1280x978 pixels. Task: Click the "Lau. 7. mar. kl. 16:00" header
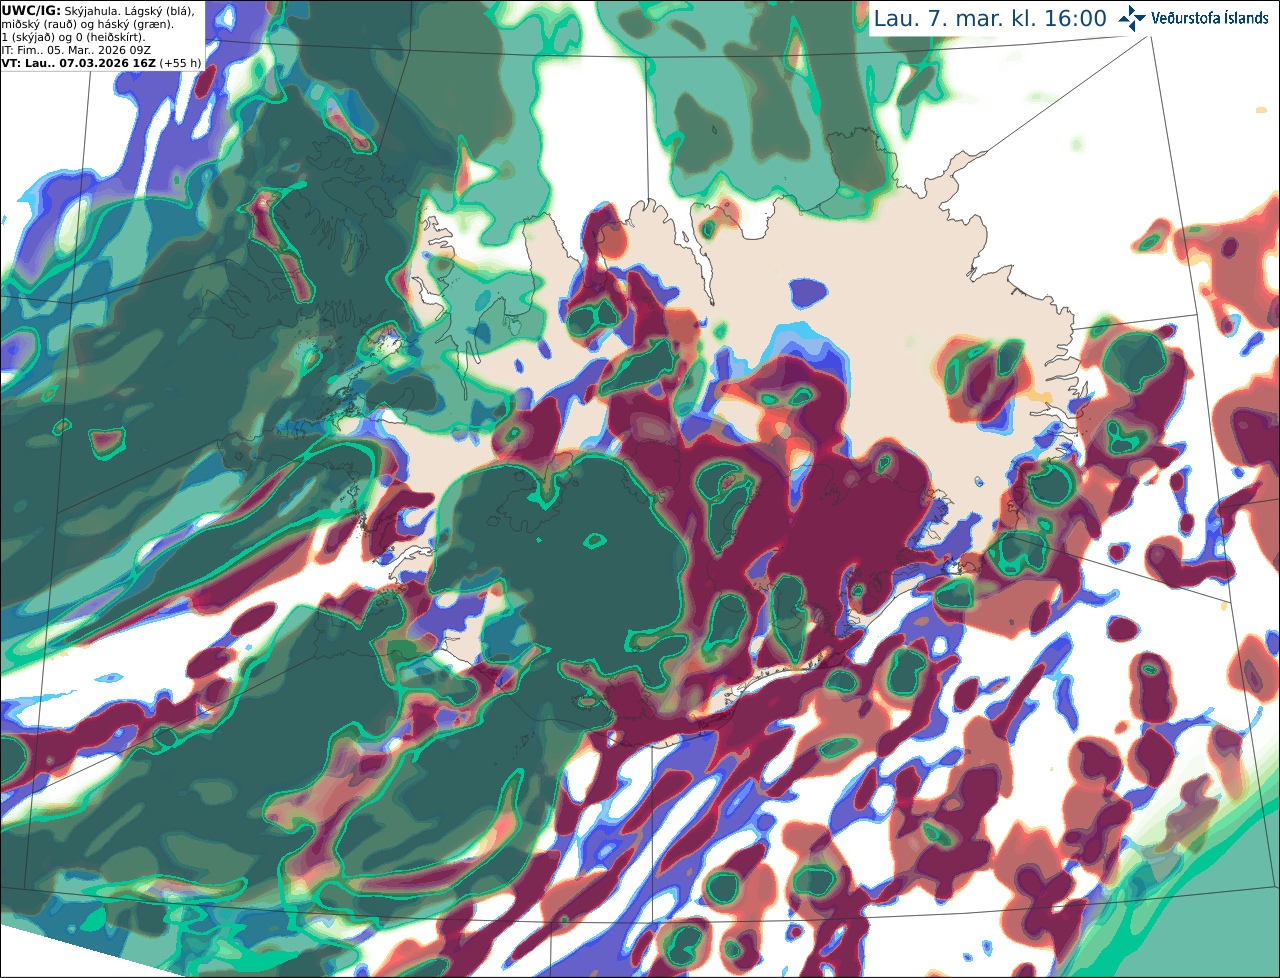coord(990,18)
